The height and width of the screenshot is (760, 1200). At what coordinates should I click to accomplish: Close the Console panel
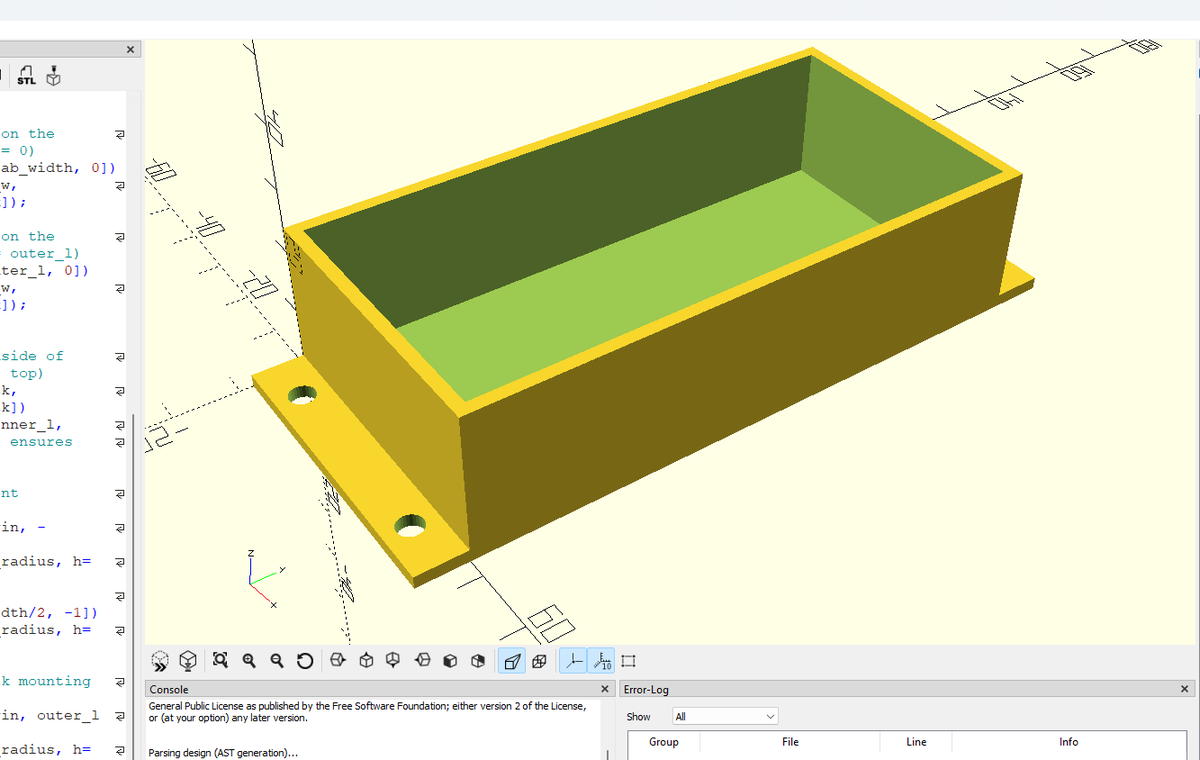(605, 690)
